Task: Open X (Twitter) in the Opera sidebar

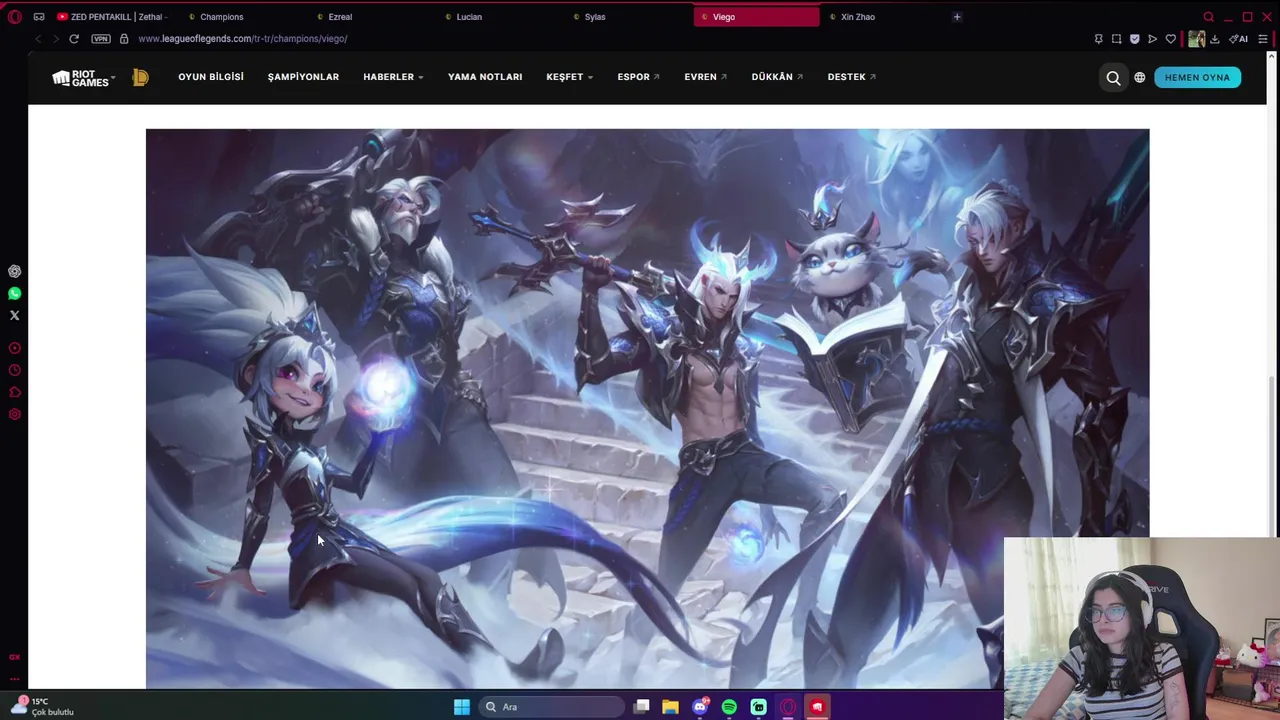Action: [x=15, y=315]
